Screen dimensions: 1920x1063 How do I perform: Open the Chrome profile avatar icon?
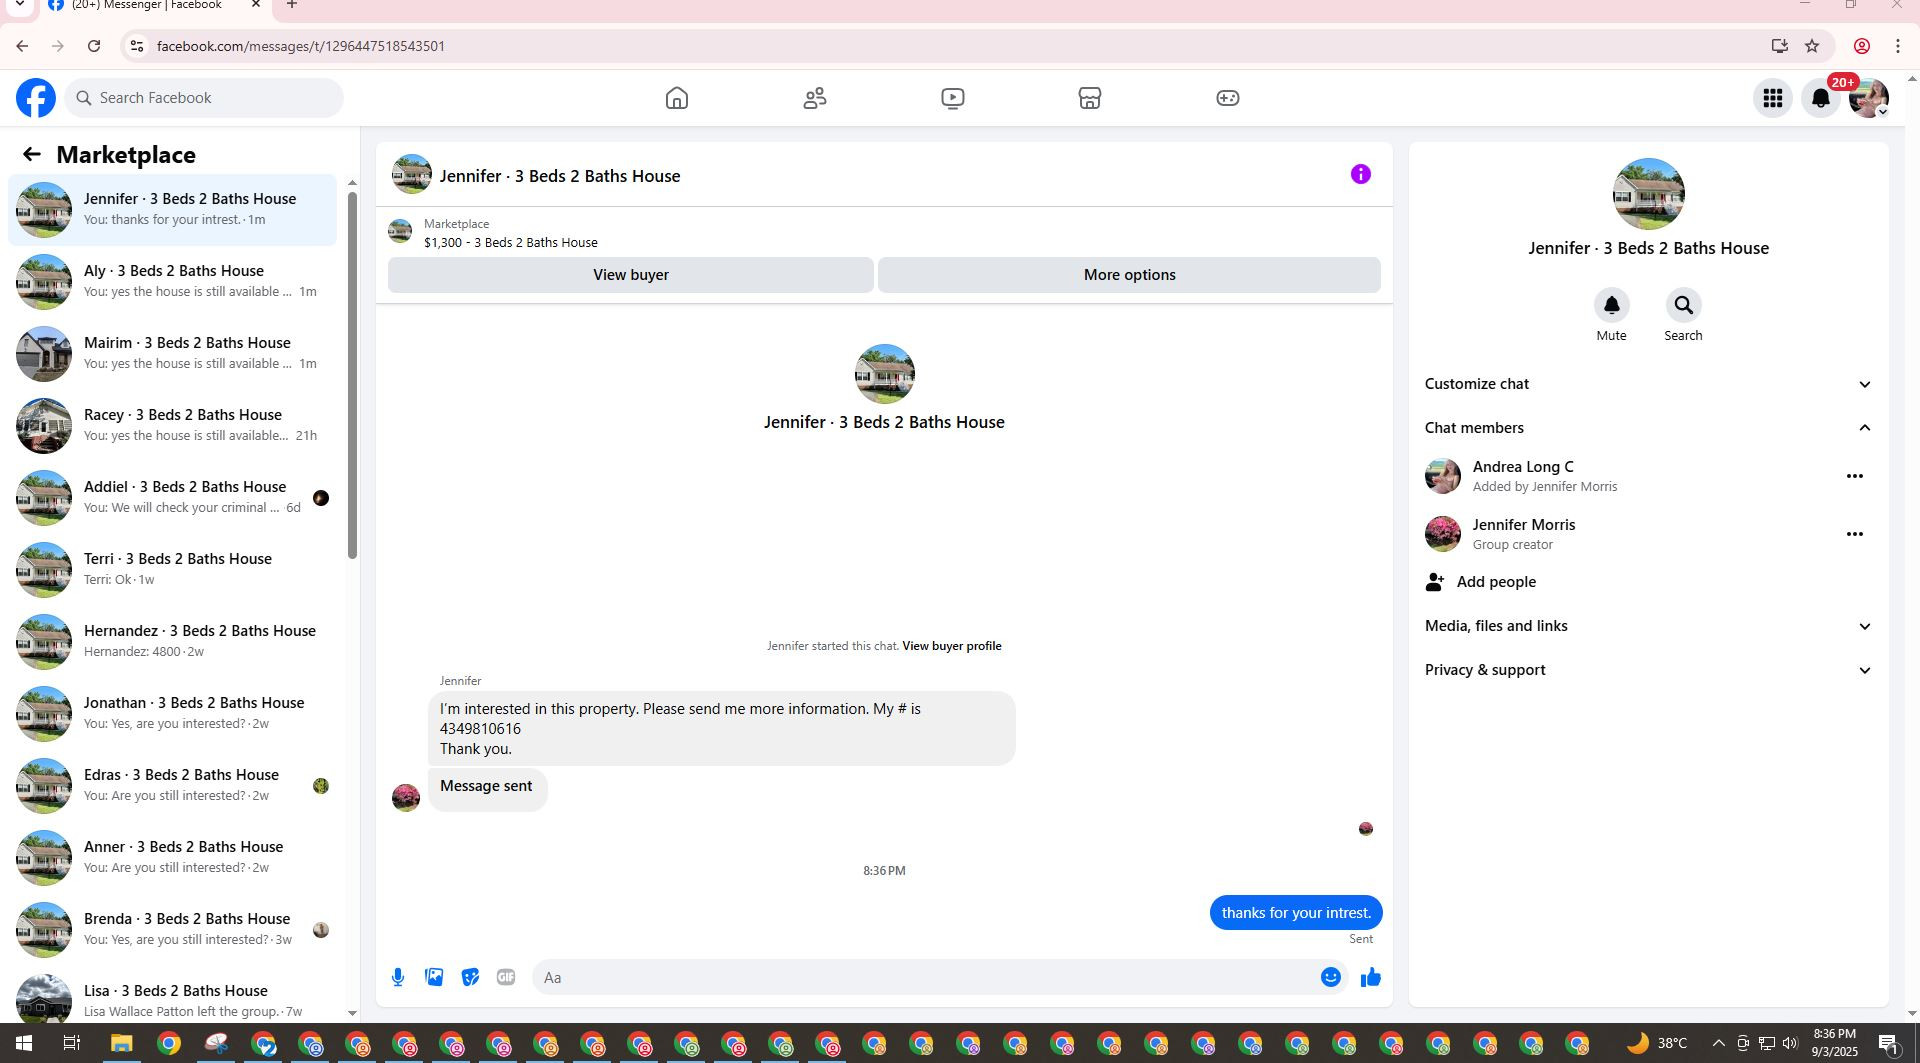(1862, 46)
